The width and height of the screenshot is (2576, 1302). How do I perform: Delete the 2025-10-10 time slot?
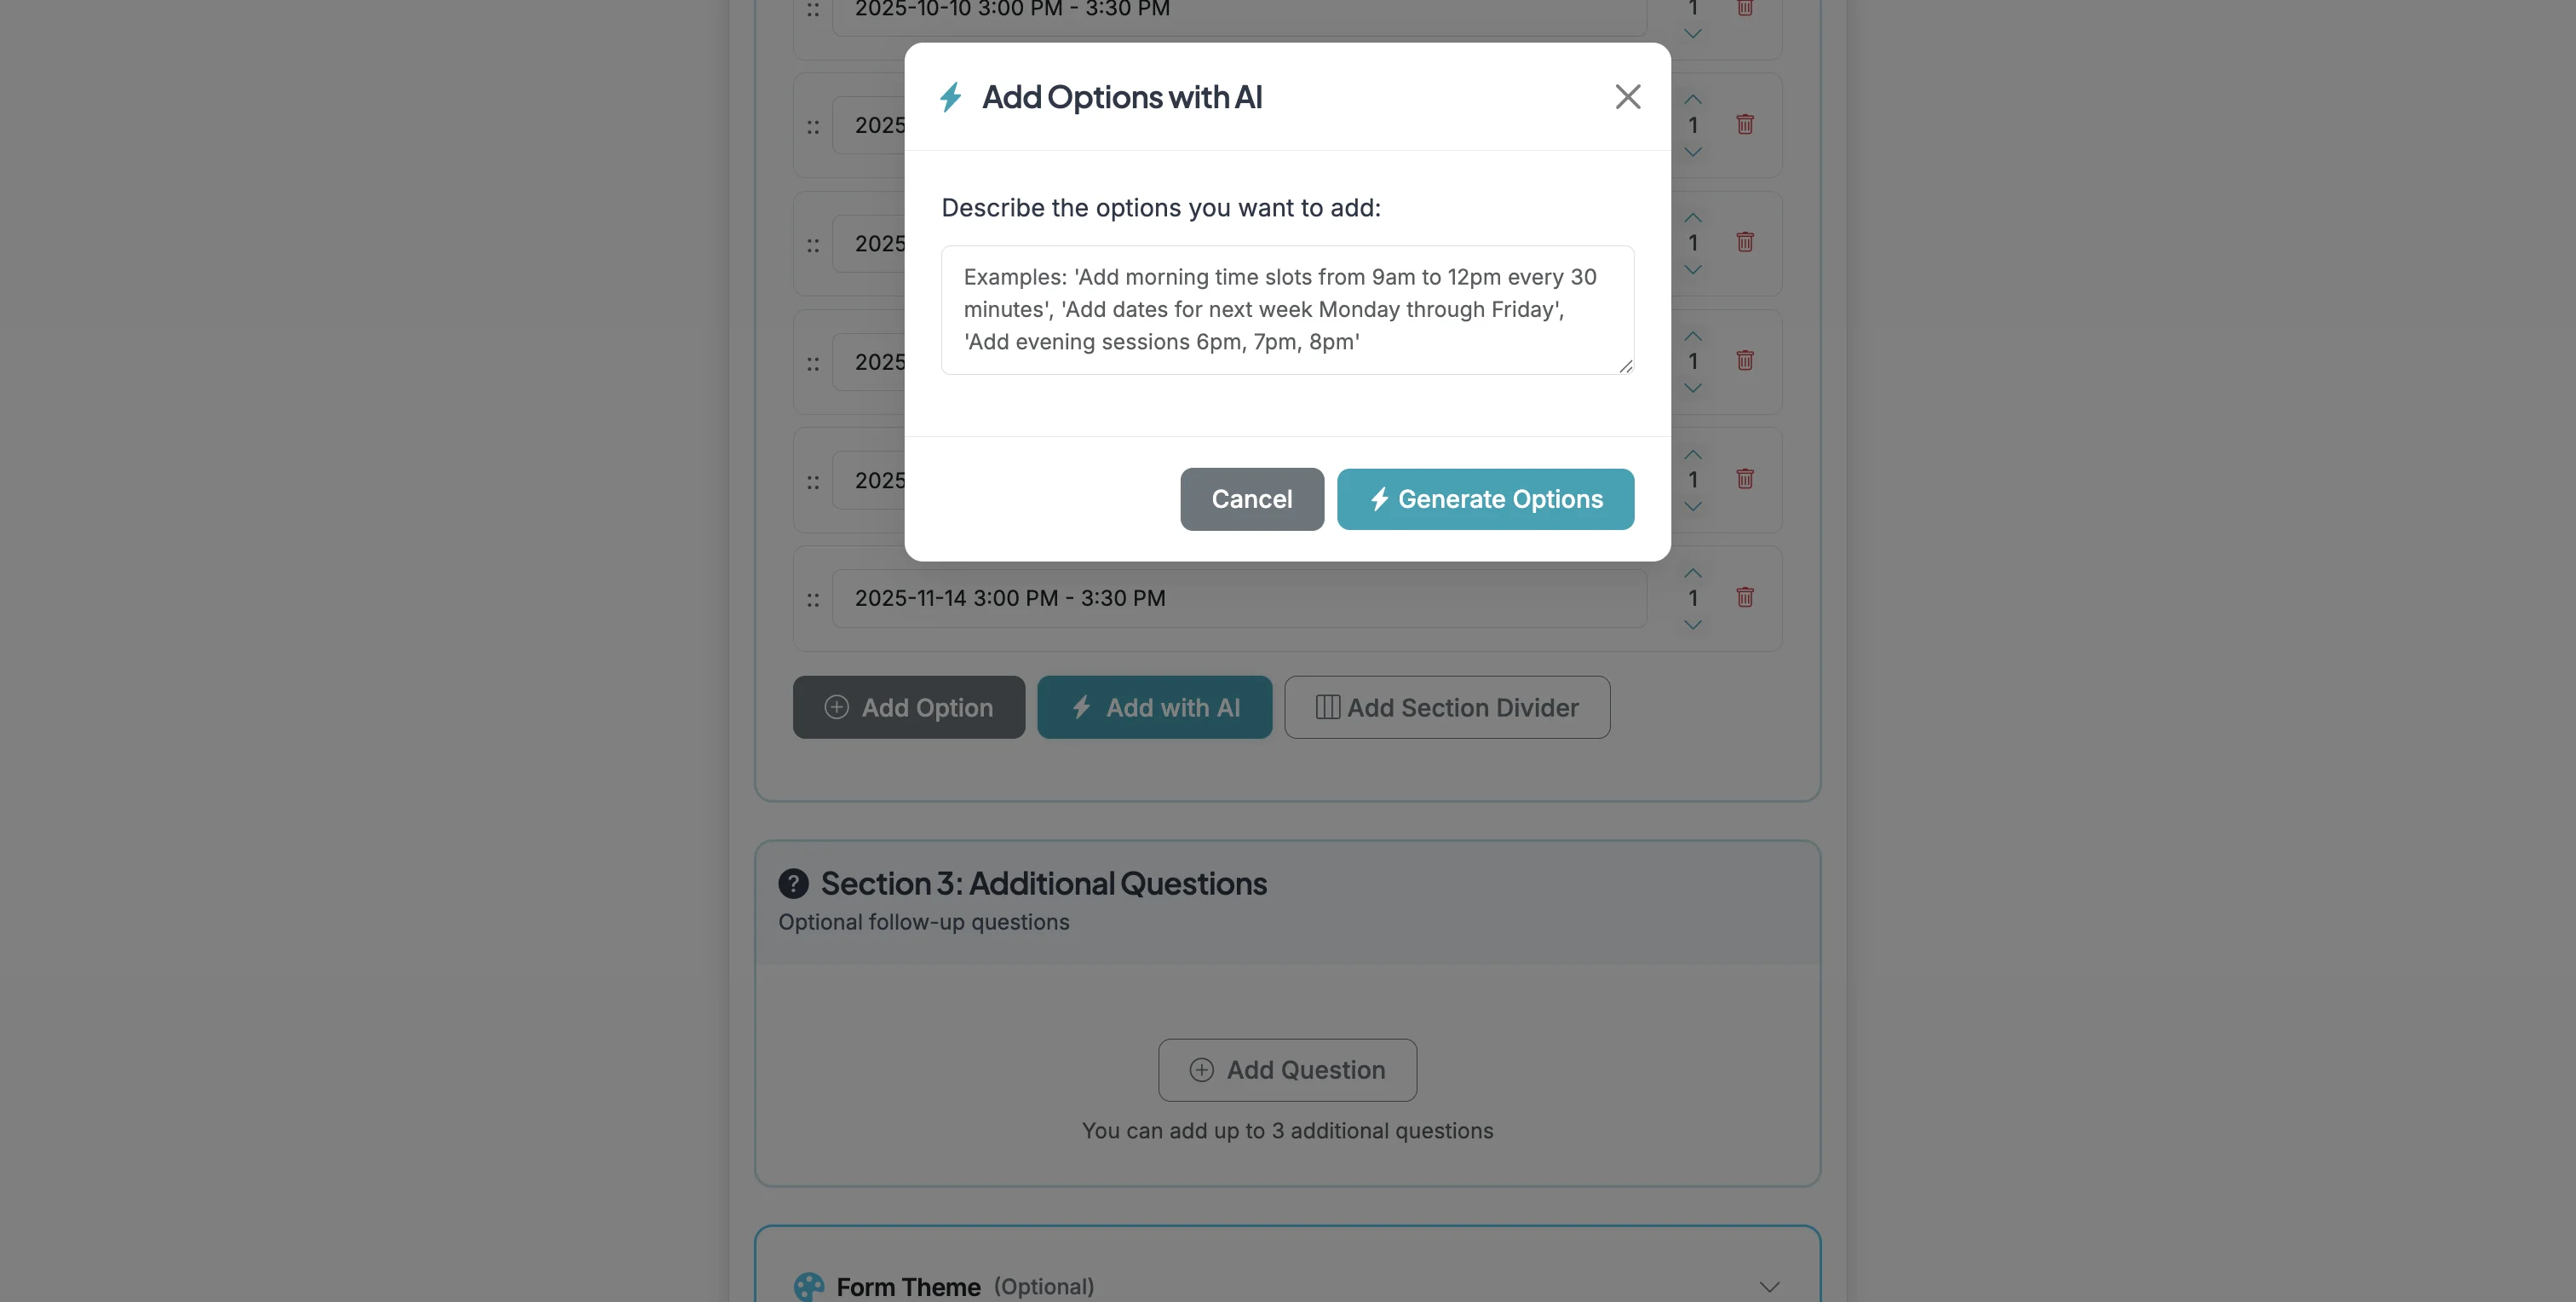tap(1745, 8)
